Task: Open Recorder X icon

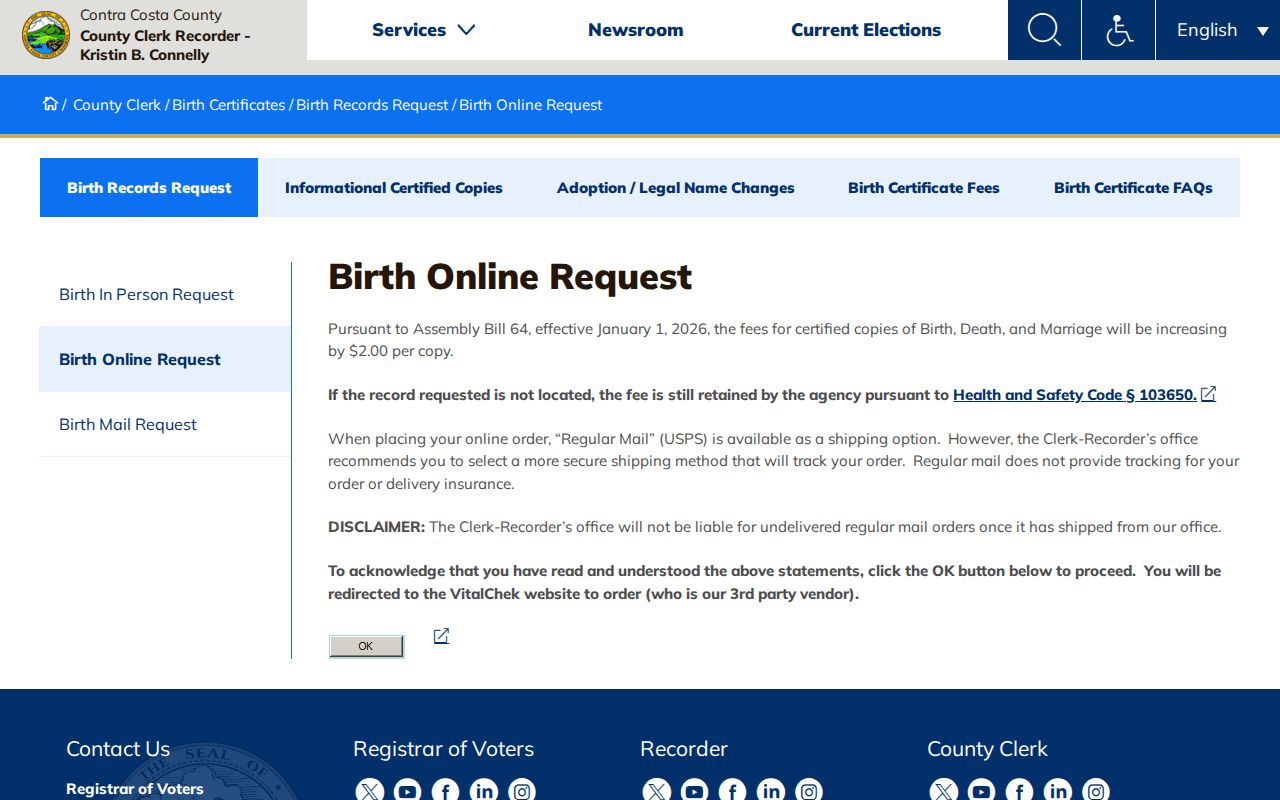Action: [x=656, y=791]
